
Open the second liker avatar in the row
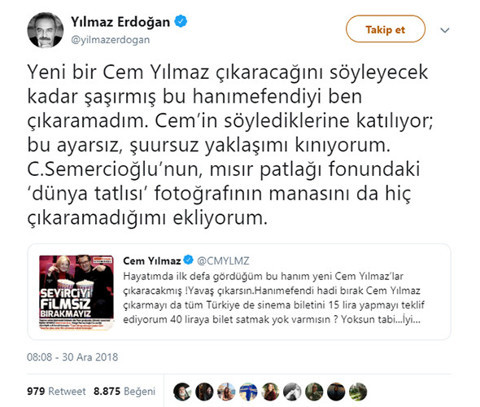click(204, 391)
